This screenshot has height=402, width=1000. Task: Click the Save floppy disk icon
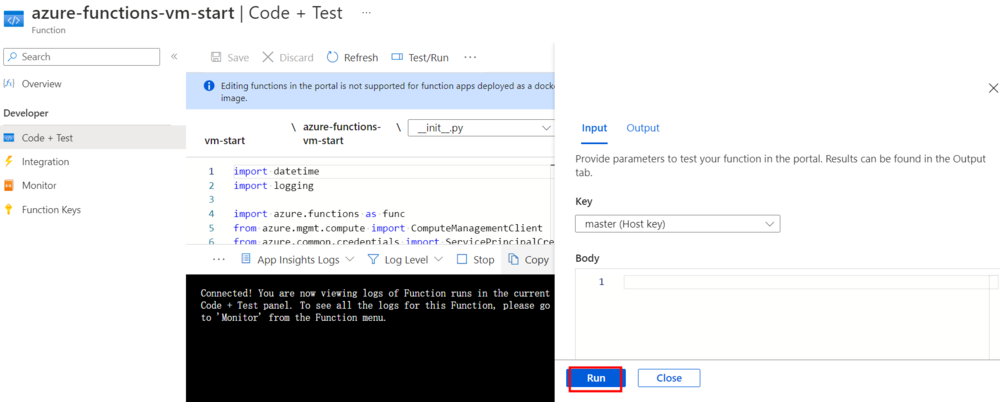click(x=216, y=57)
